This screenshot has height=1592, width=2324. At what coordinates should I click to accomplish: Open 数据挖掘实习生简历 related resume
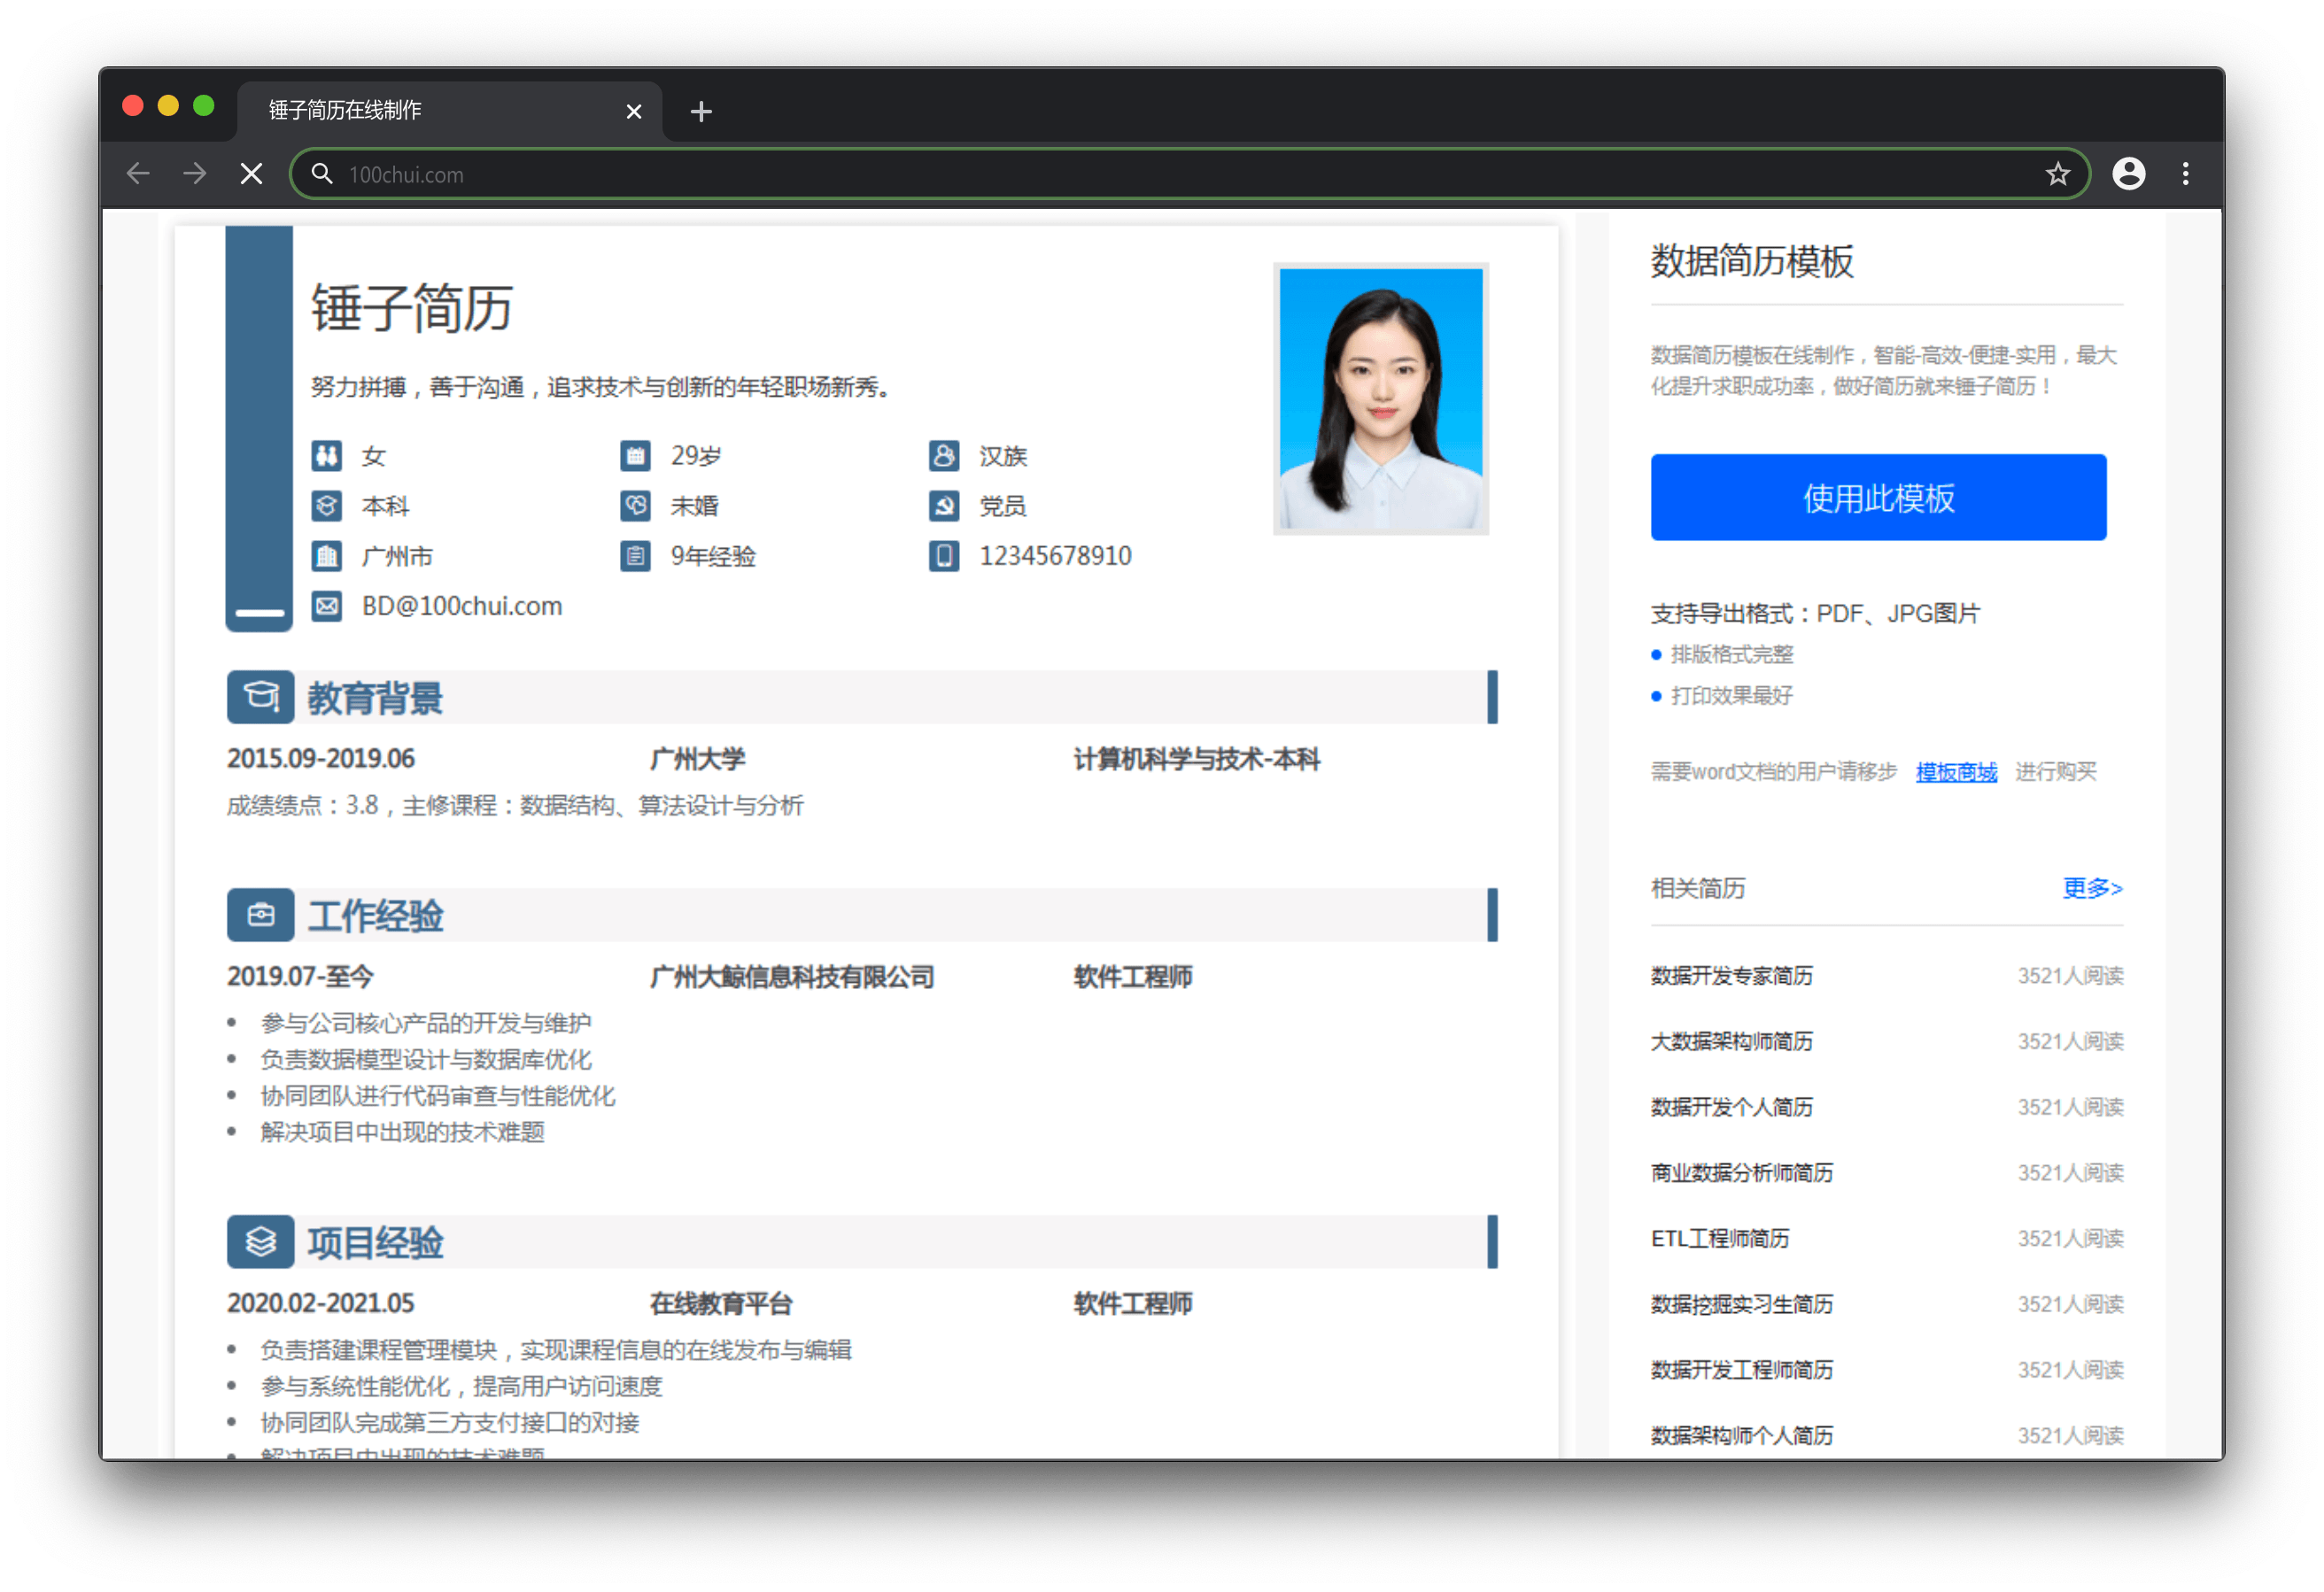(1742, 1304)
